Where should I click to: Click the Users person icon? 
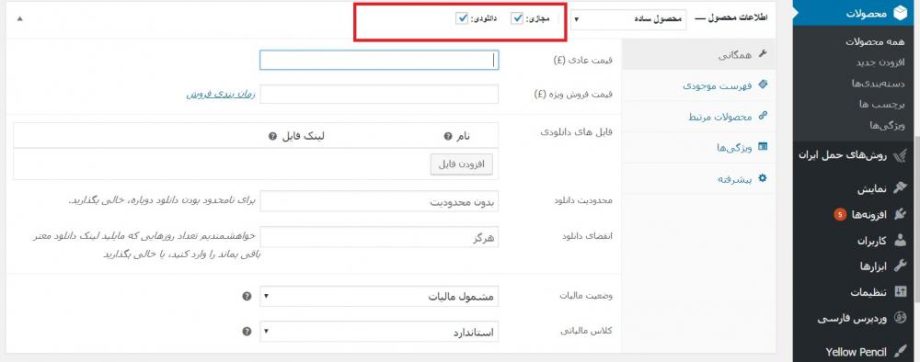[899, 241]
